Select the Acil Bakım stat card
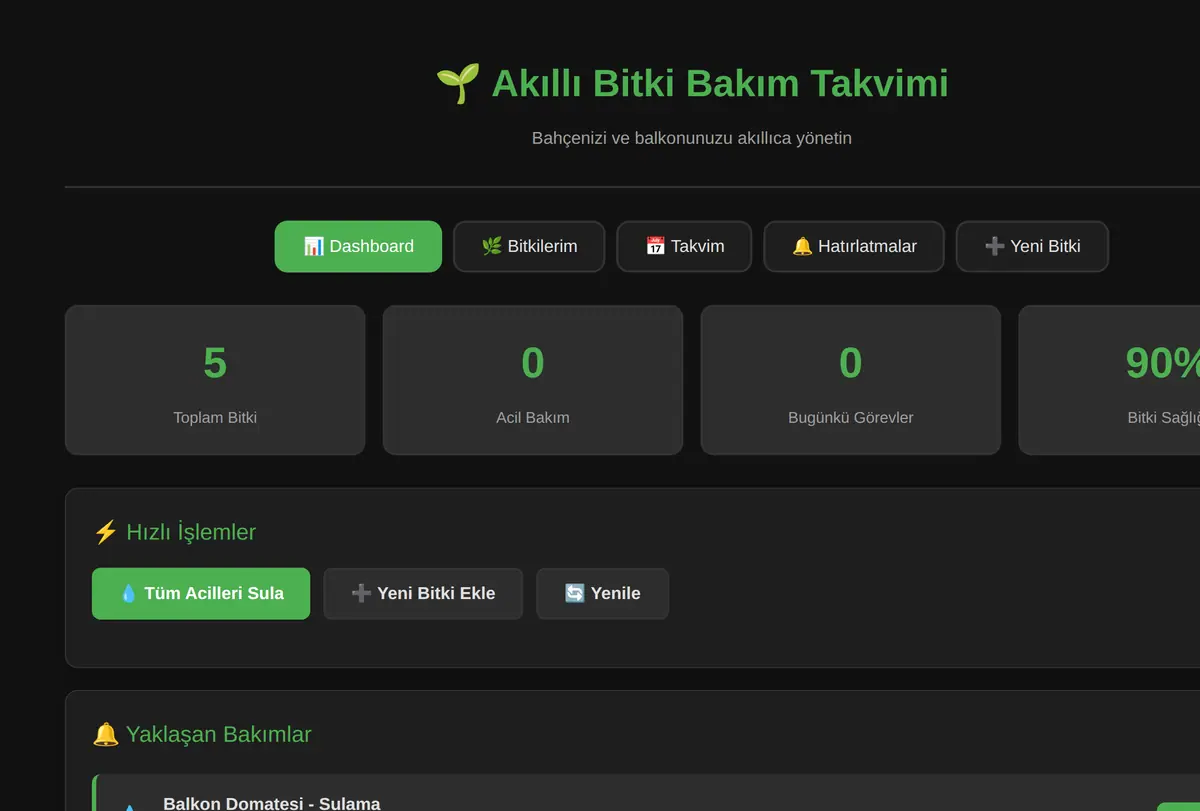 pyautogui.click(x=533, y=380)
